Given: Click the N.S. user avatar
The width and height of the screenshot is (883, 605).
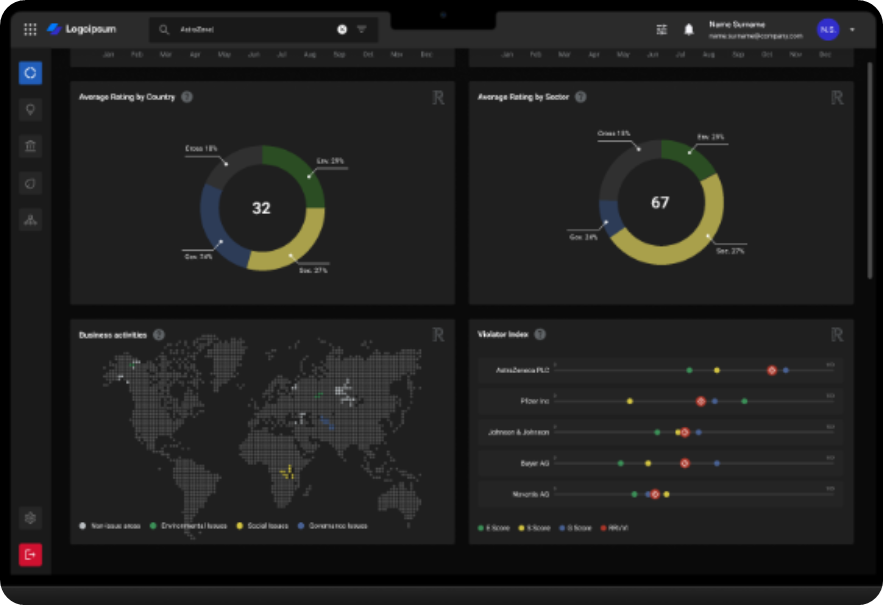Looking at the screenshot, I should coord(827,30).
